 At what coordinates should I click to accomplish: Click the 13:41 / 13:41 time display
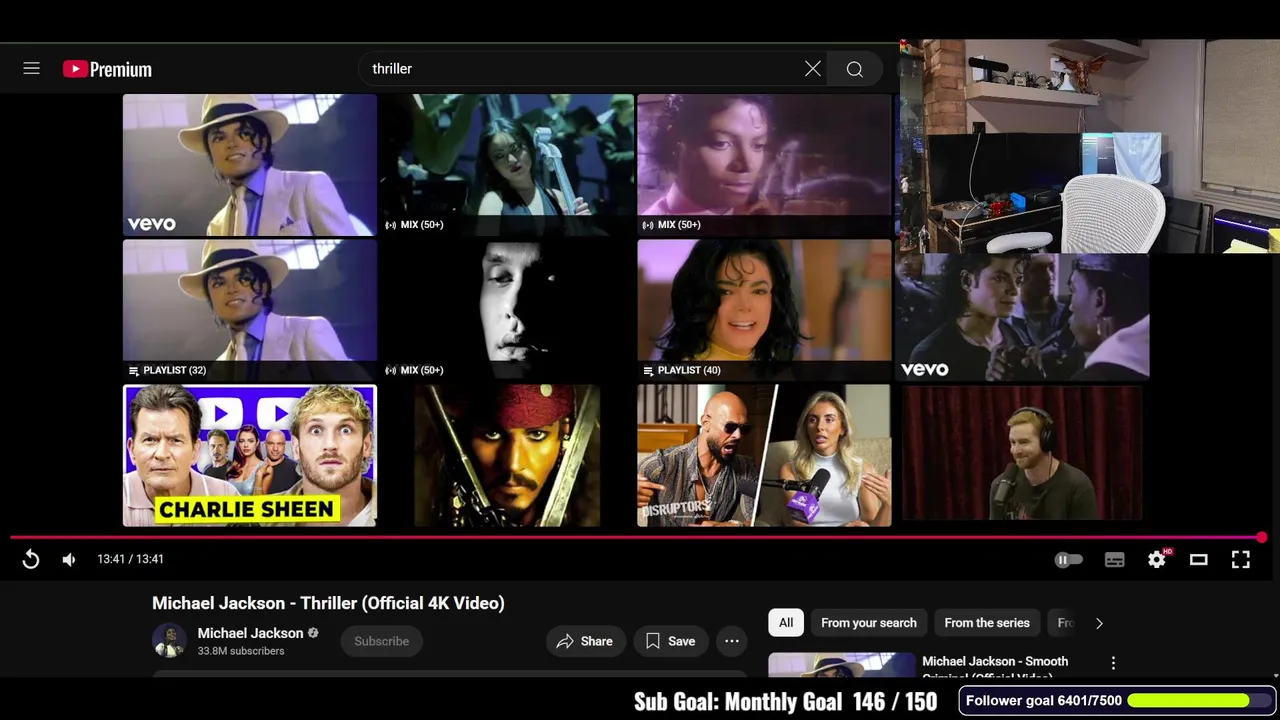tap(130, 559)
